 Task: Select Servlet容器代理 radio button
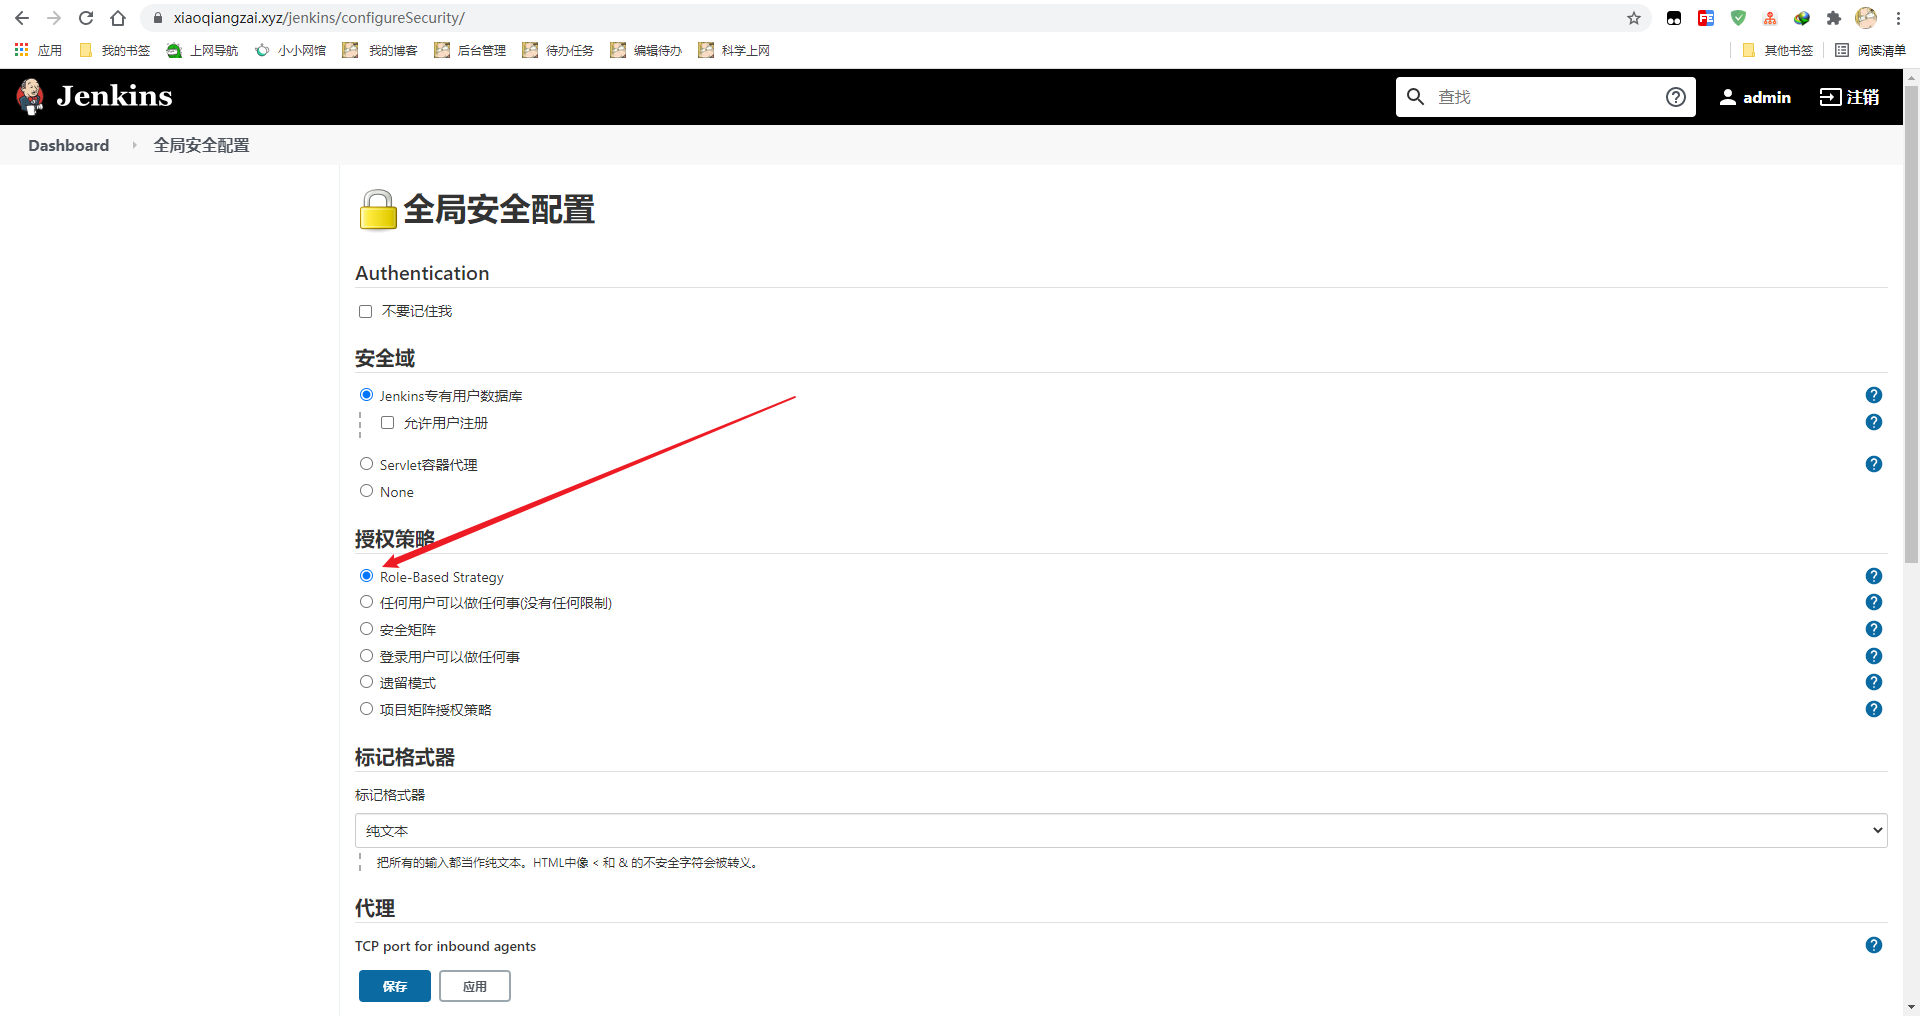(366, 464)
